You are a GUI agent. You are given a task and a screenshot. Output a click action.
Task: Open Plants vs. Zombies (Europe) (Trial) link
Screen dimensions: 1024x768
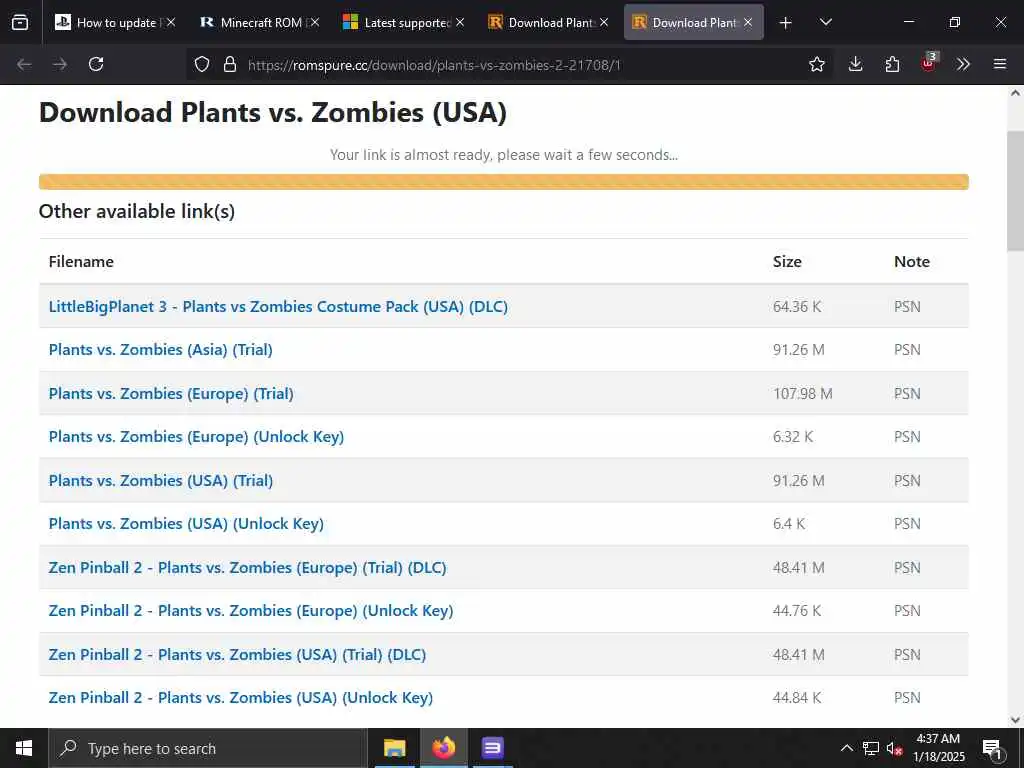(171, 393)
